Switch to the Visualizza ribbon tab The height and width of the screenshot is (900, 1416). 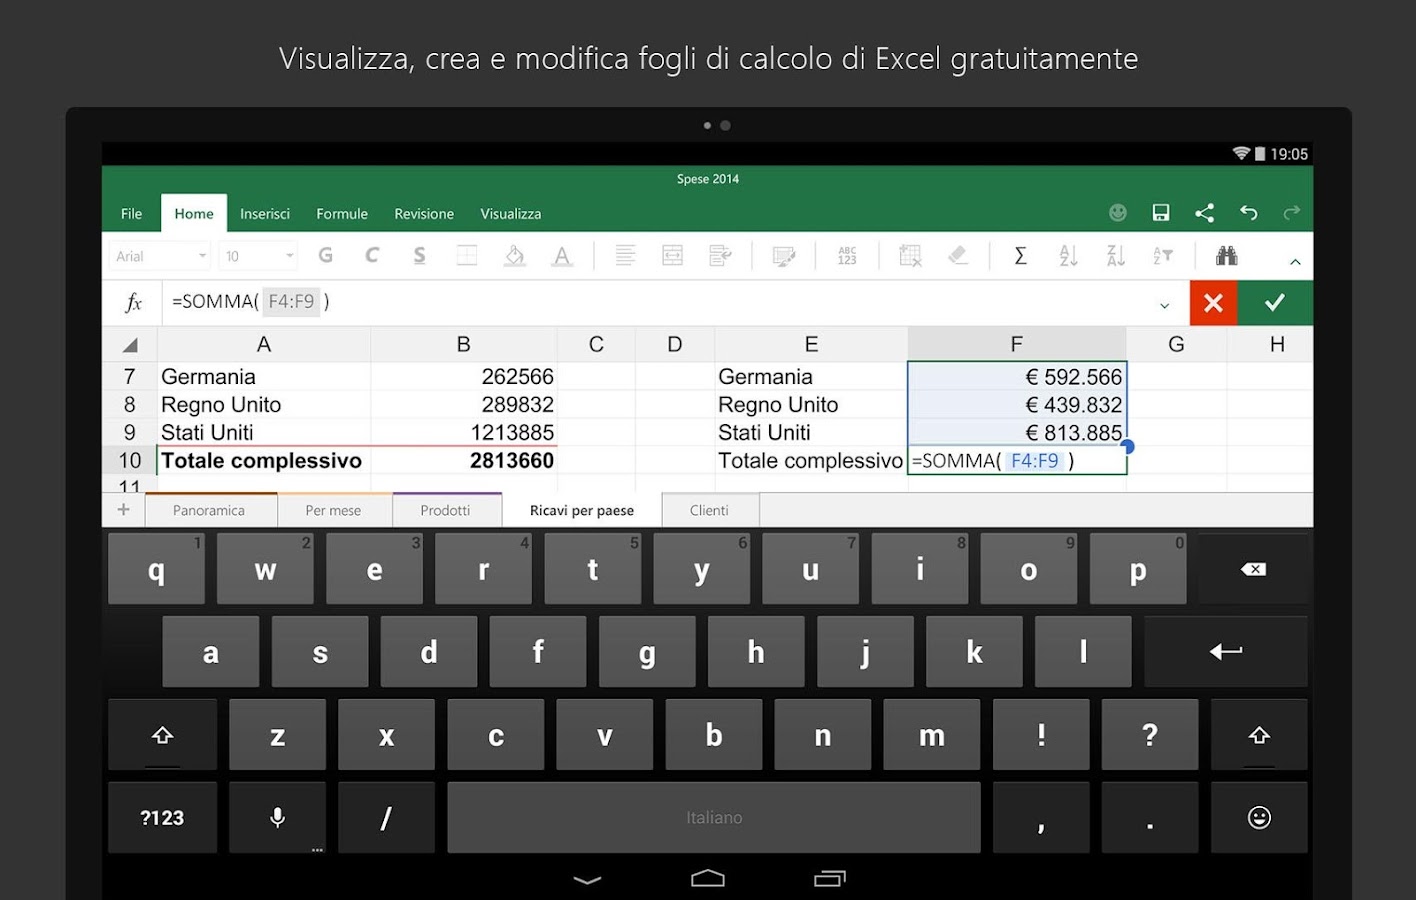pyautogui.click(x=511, y=214)
